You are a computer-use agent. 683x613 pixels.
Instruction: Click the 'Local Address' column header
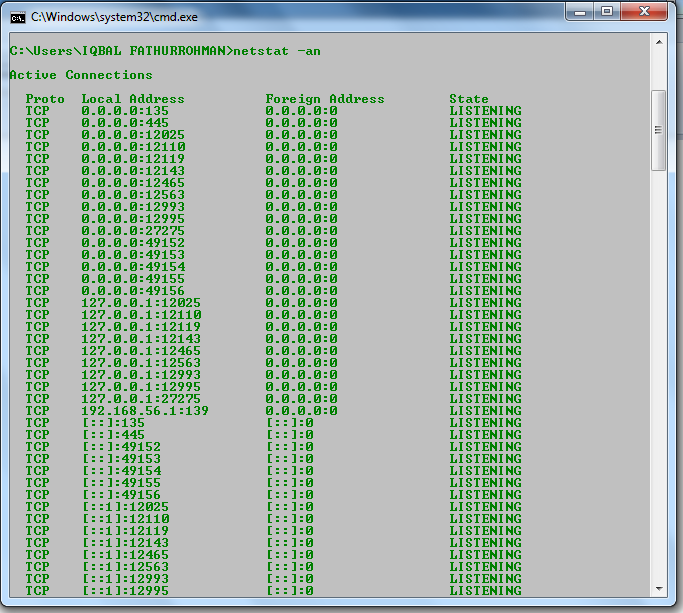pos(133,99)
